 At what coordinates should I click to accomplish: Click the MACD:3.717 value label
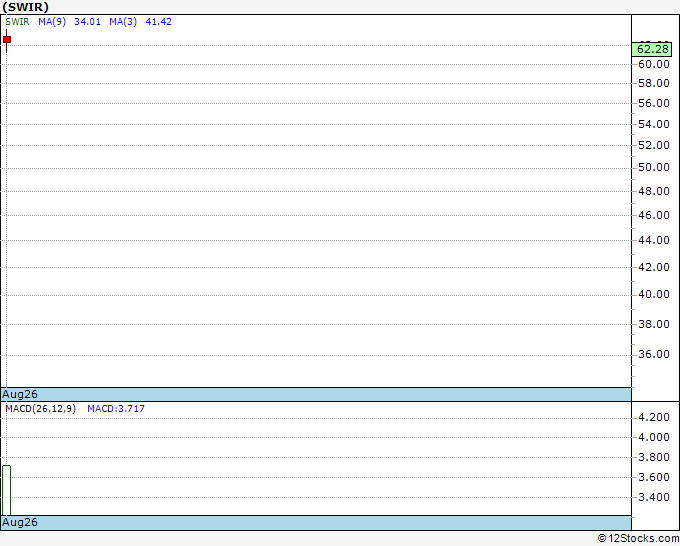(116, 409)
